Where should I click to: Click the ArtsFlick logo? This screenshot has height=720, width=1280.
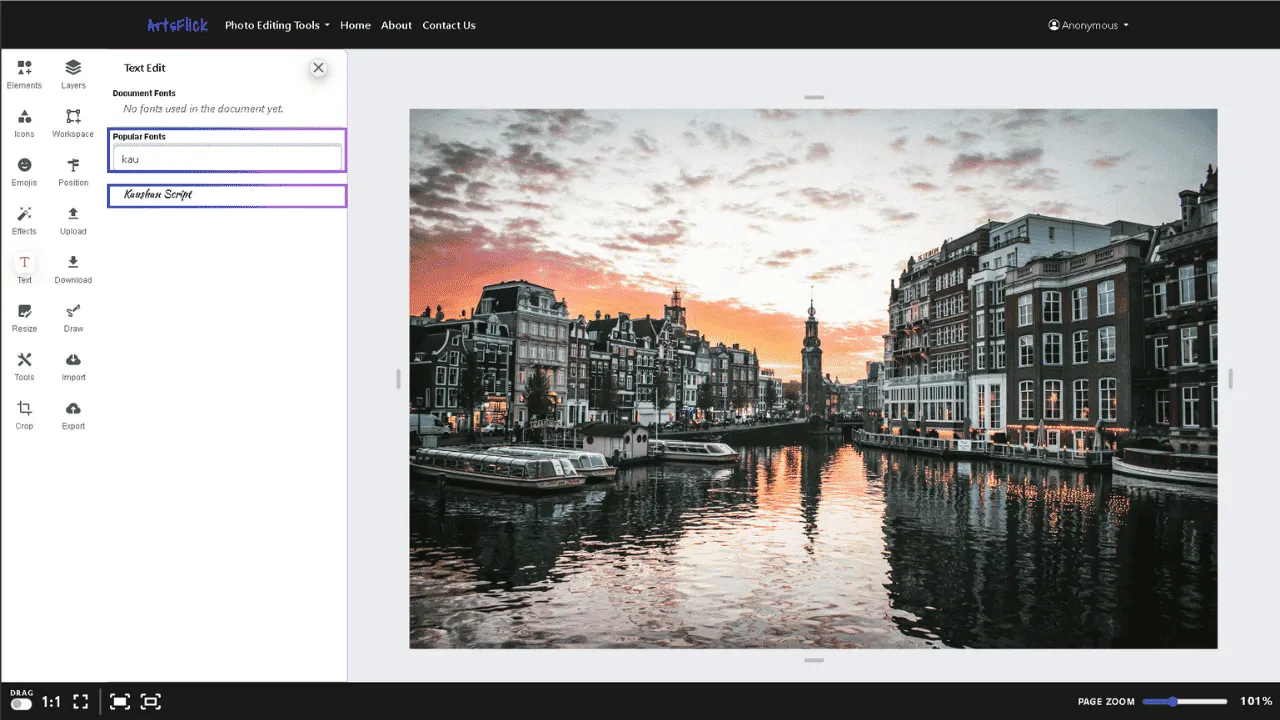point(178,25)
